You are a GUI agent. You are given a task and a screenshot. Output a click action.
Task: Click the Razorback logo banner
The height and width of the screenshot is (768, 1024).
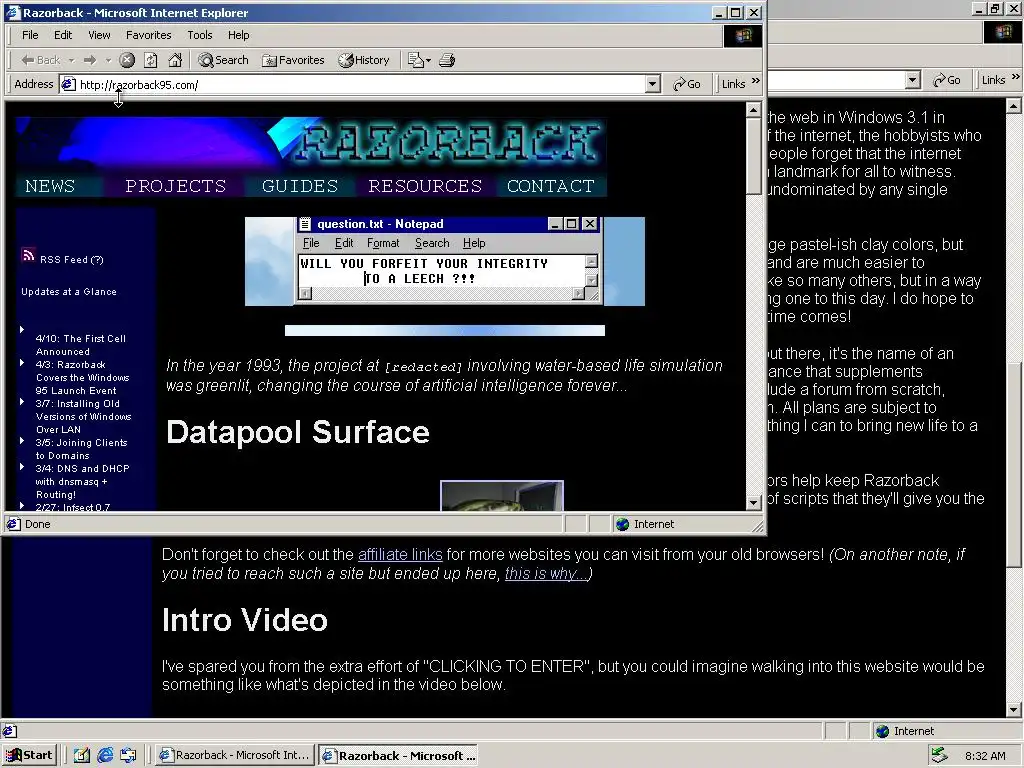[x=312, y=145]
